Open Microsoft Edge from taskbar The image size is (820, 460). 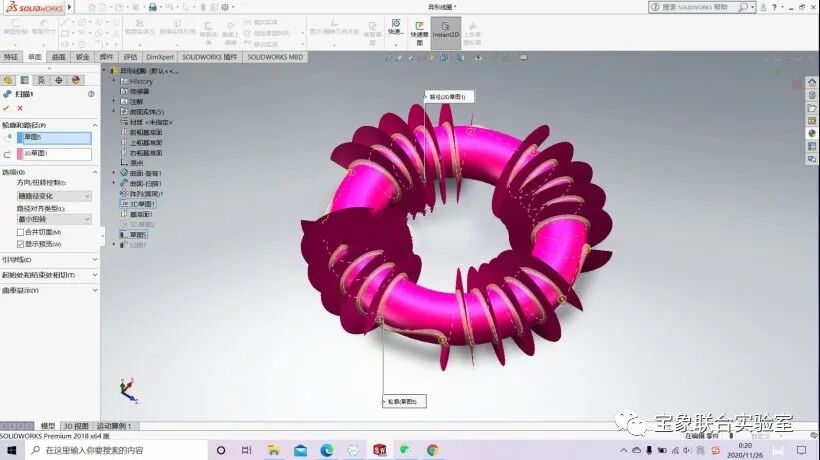[327, 450]
